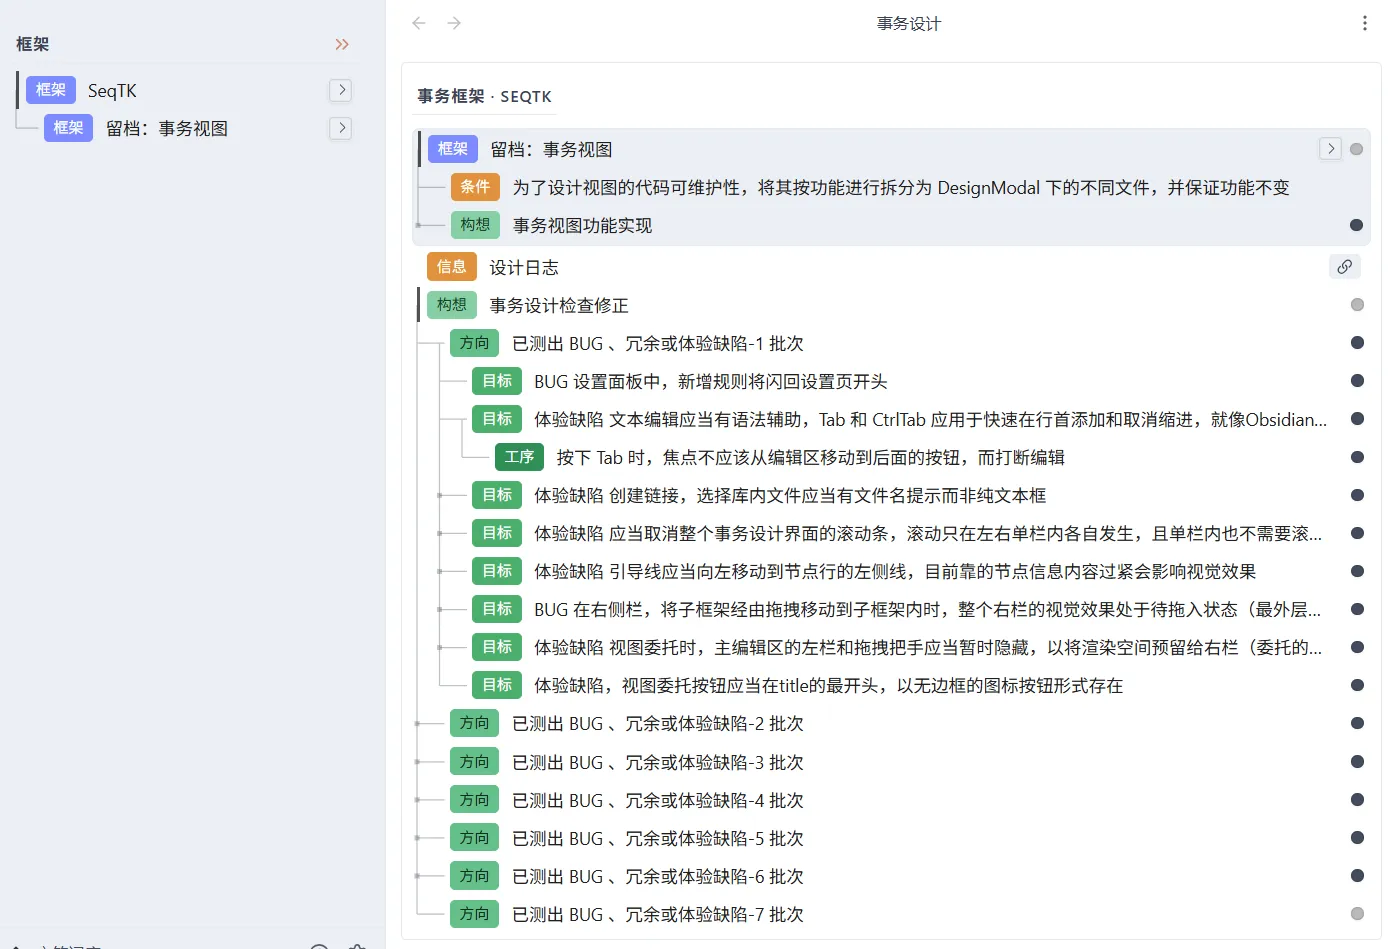Open the link icon on 设计日志 row
The height and width of the screenshot is (949, 1389).
tap(1344, 267)
